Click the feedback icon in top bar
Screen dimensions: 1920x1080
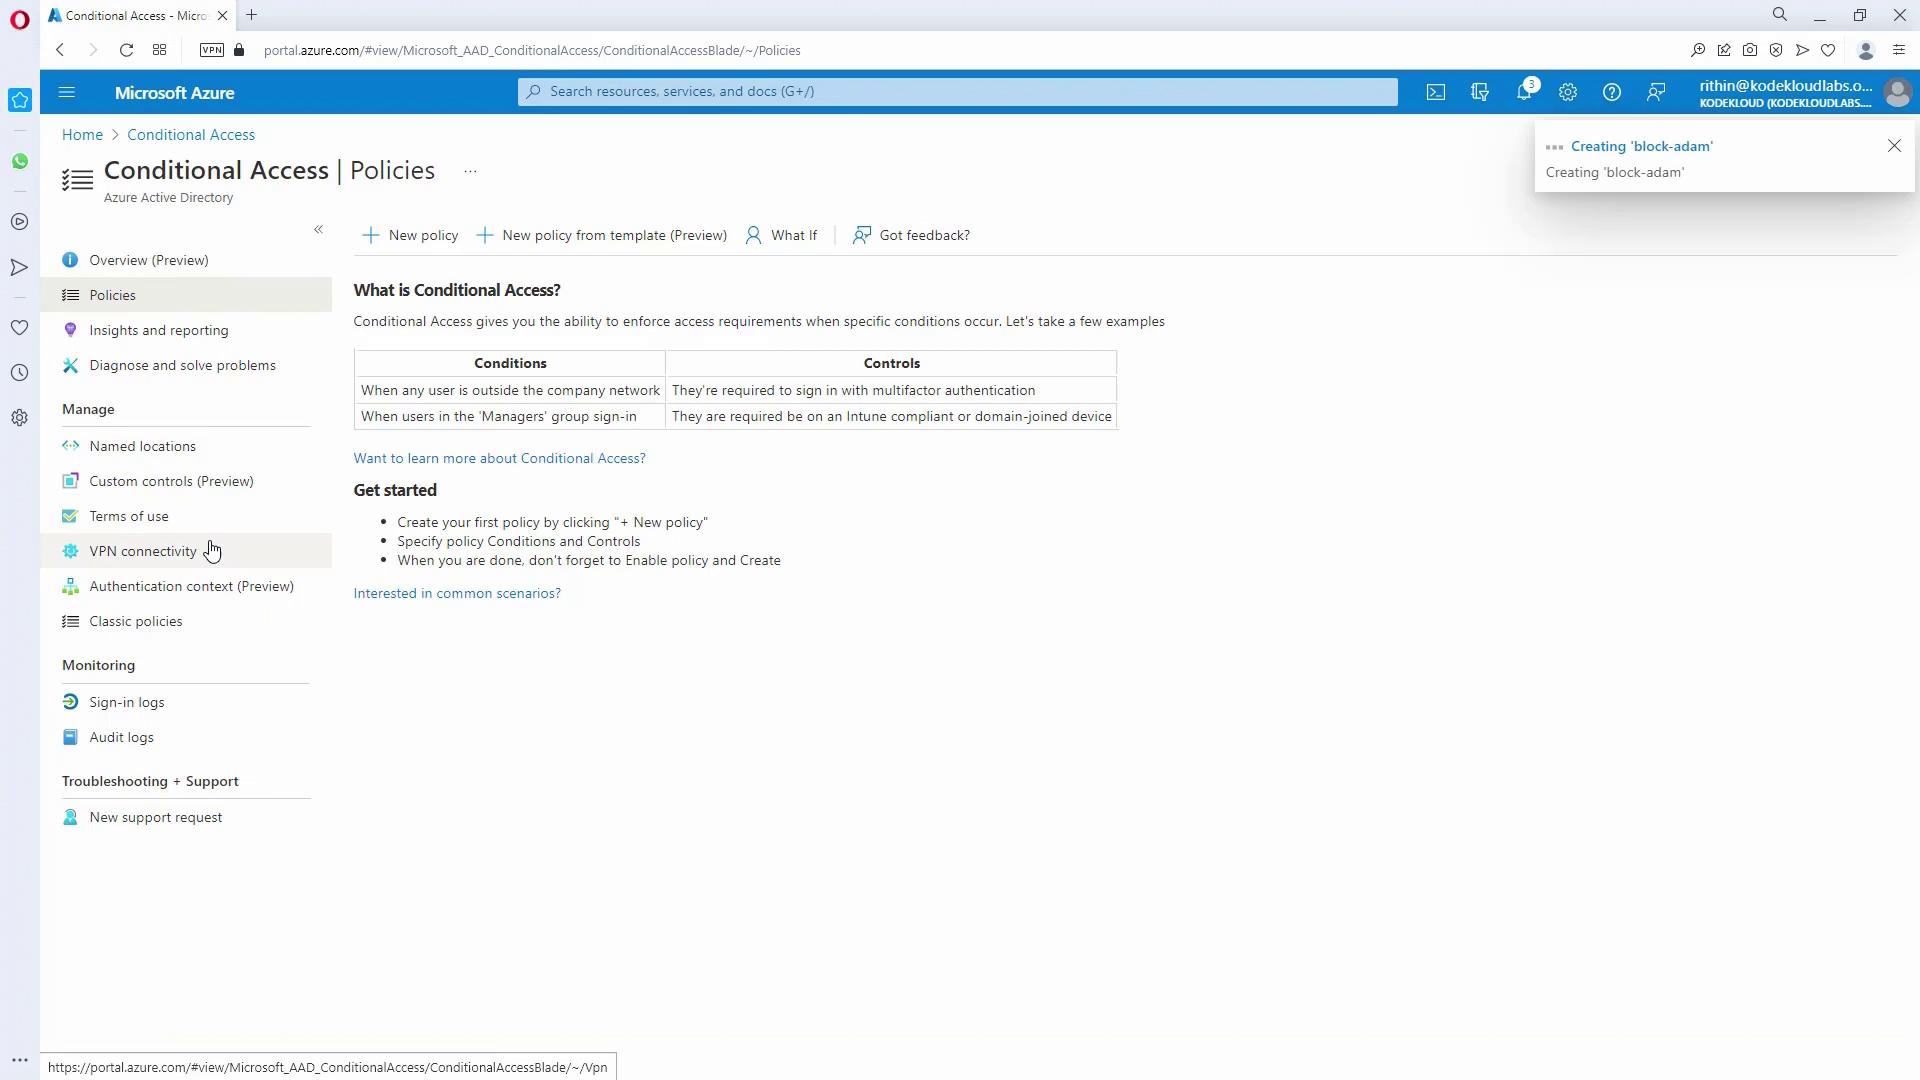click(1656, 92)
